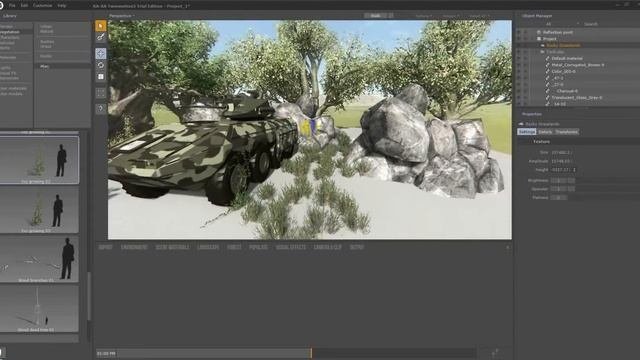The height and width of the screenshot is (360, 640).
Task: Select the dead branches thumbnail in library
Action: click(x=39, y=260)
